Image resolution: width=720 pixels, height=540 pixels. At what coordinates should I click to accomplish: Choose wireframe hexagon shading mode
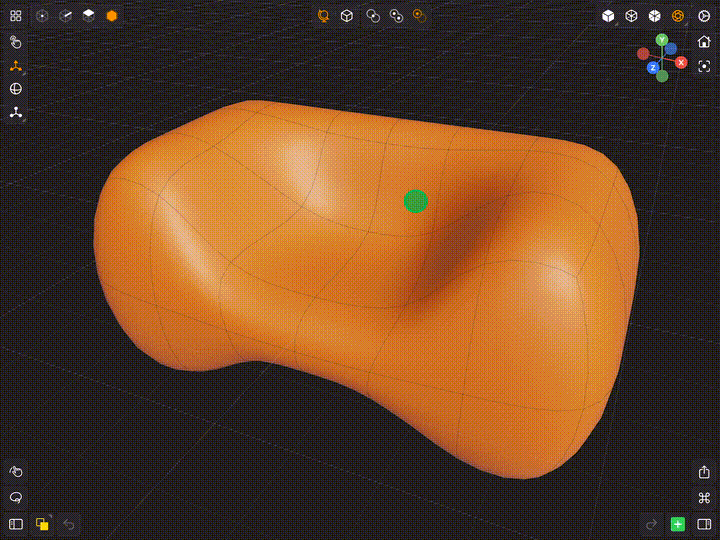[631, 16]
